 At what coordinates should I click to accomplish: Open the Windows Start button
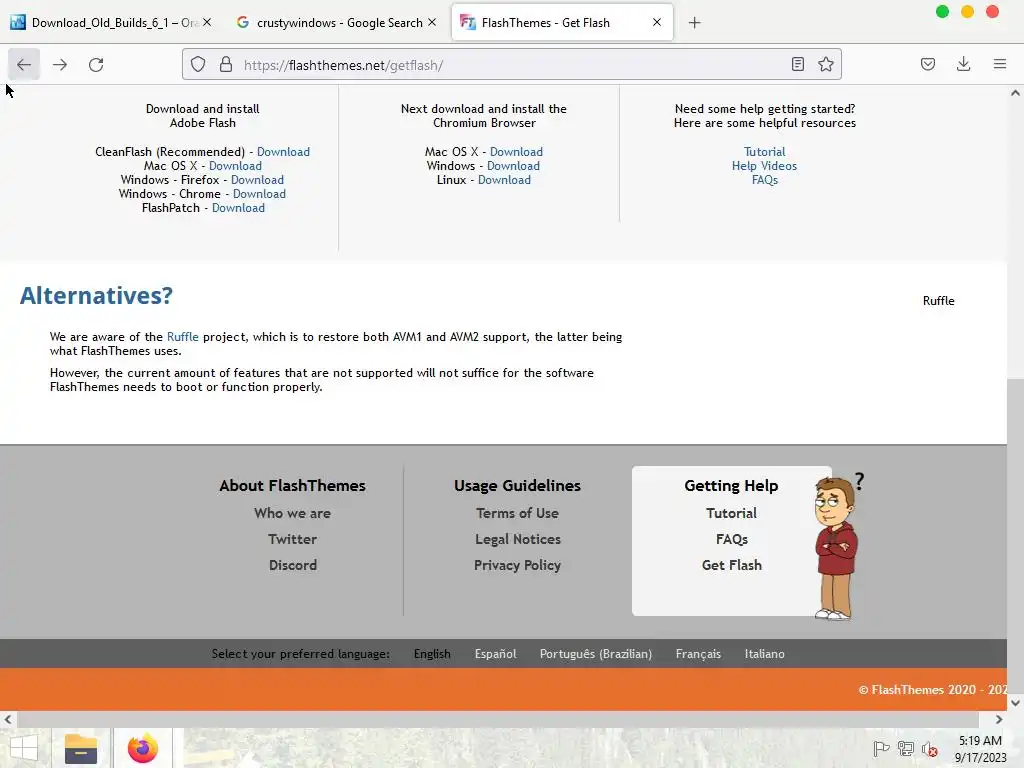24,748
